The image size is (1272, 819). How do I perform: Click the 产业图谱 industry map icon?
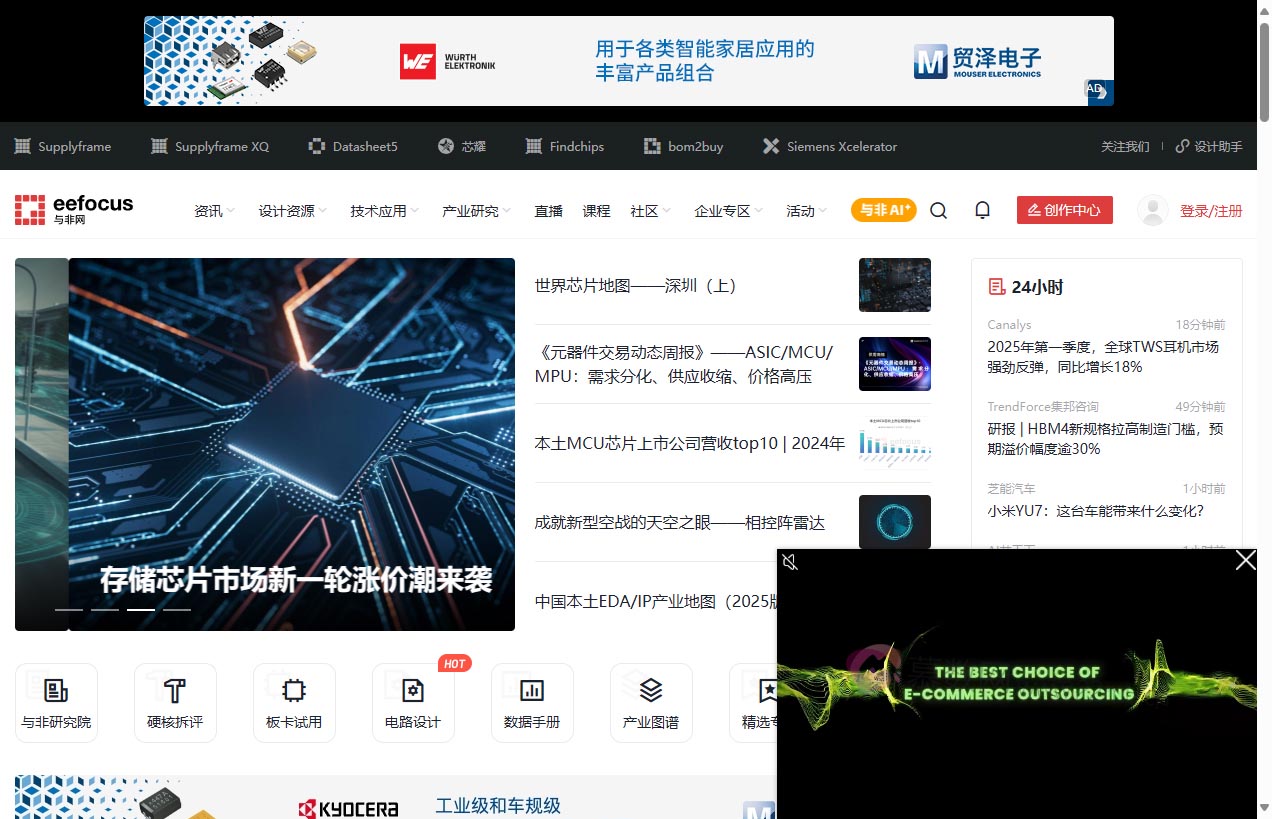point(651,701)
